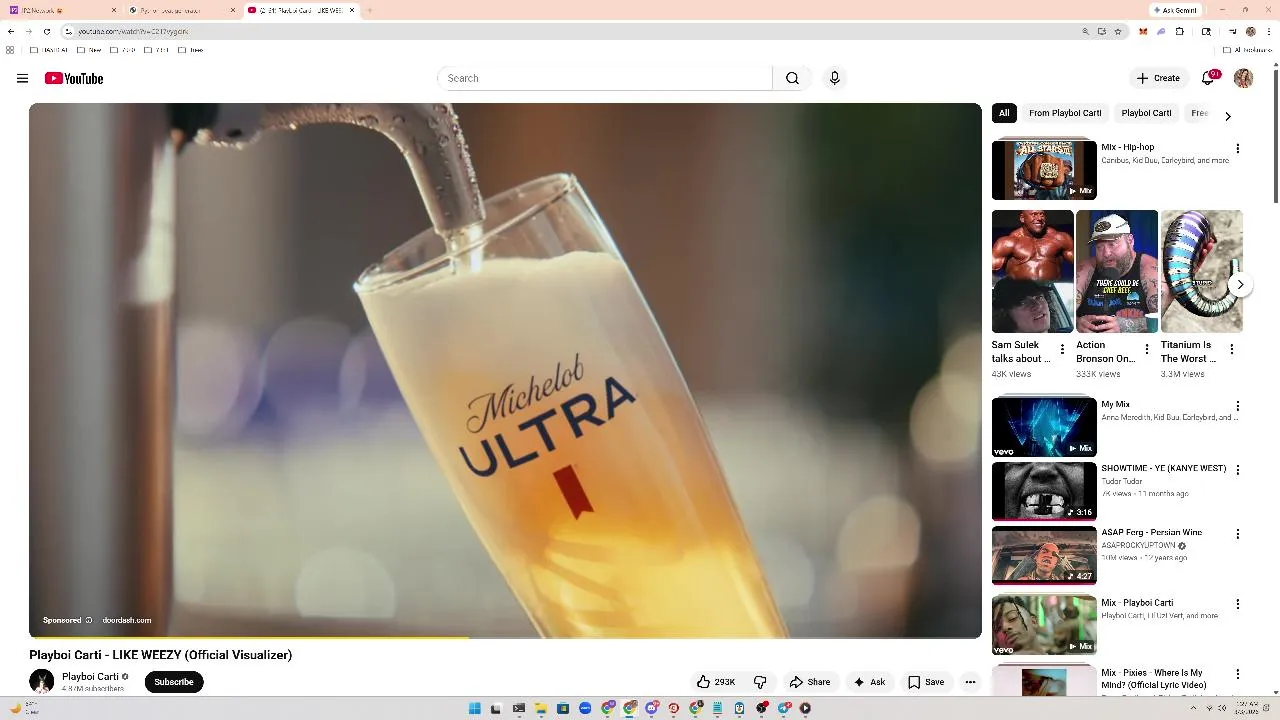The image size is (1280, 720).
Task: Open ASAP Ferg Persian Wine thumbnail
Action: coord(1044,555)
